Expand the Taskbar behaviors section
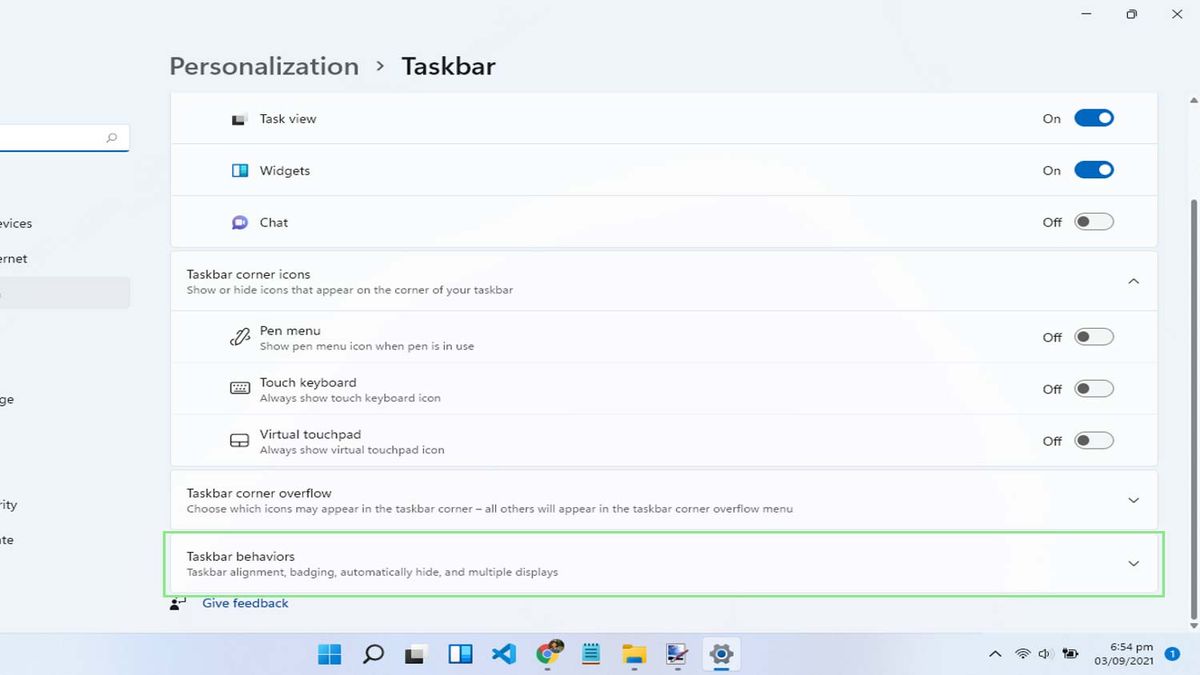This screenshot has width=1200, height=675. point(1133,563)
